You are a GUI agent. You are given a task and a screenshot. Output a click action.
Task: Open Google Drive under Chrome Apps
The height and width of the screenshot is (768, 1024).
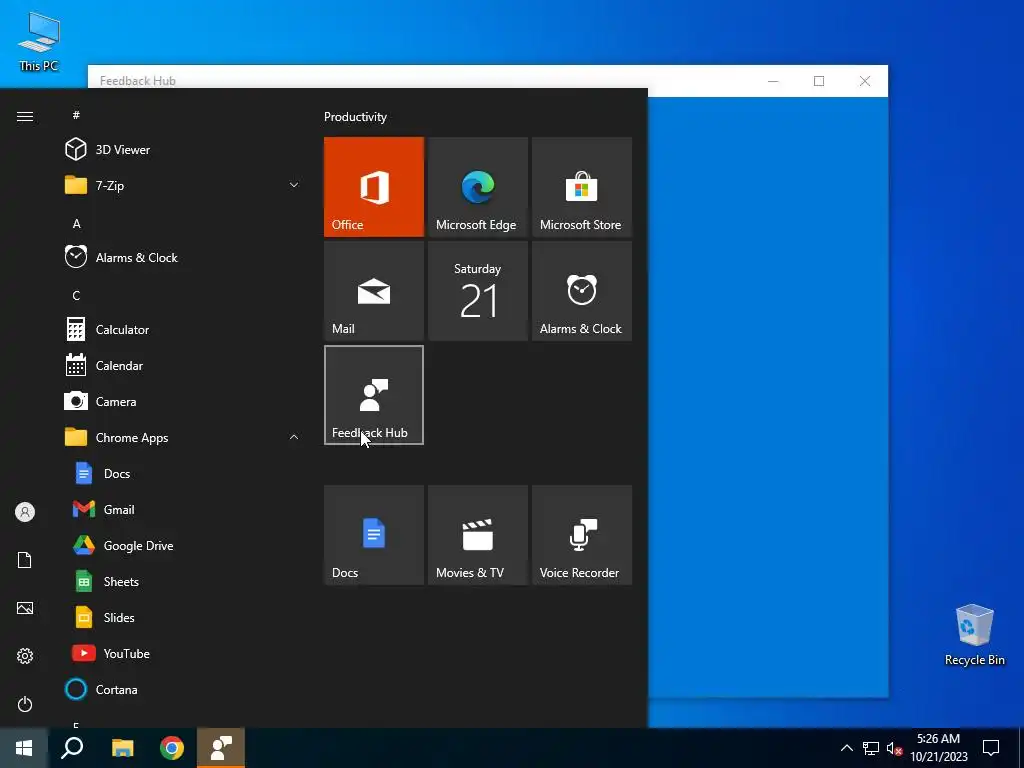183,545
